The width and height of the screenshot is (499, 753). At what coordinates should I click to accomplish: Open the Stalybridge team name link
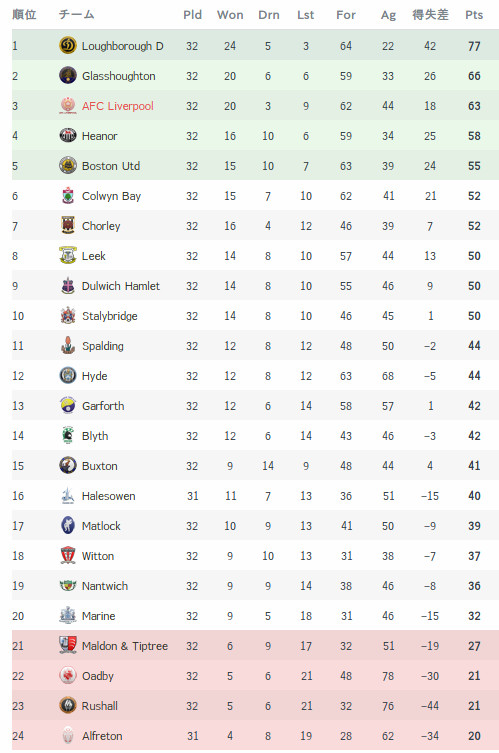pyautogui.click(x=110, y=316)
